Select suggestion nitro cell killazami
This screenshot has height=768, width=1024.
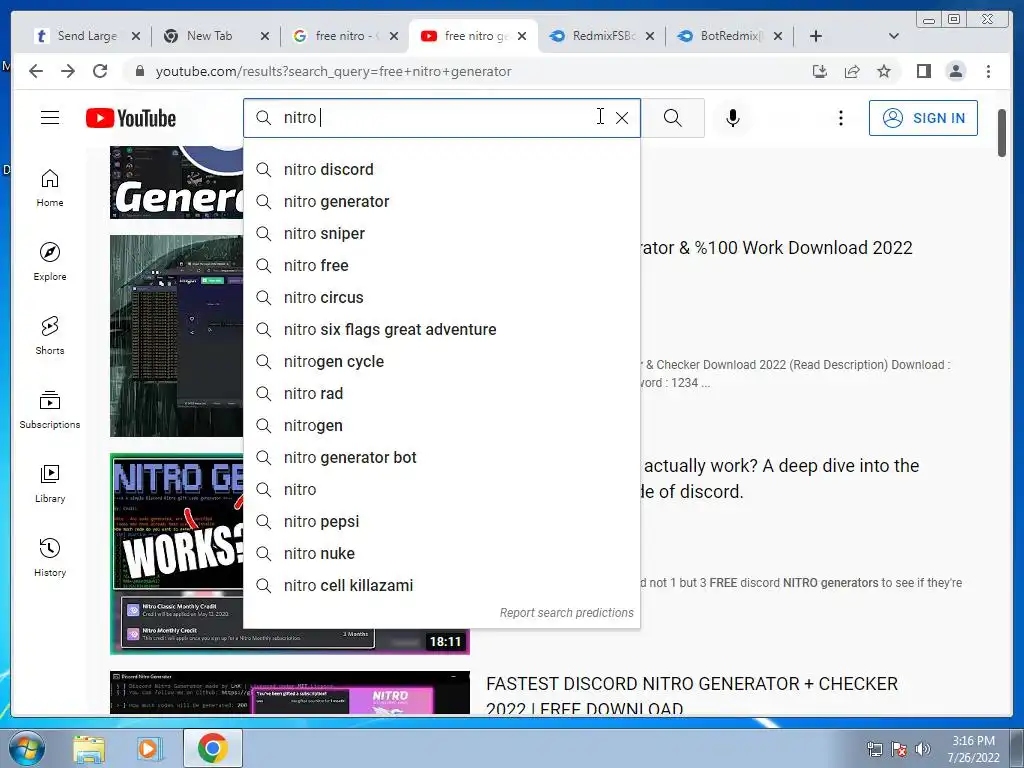coord(441,585)
